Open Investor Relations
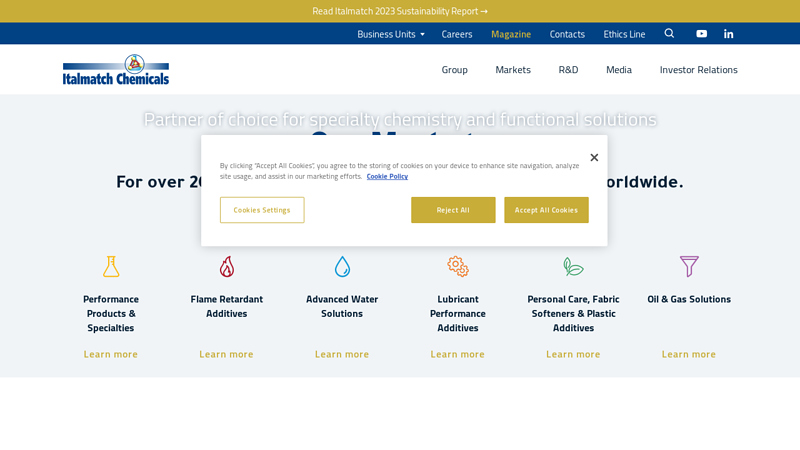 [698, 69]
